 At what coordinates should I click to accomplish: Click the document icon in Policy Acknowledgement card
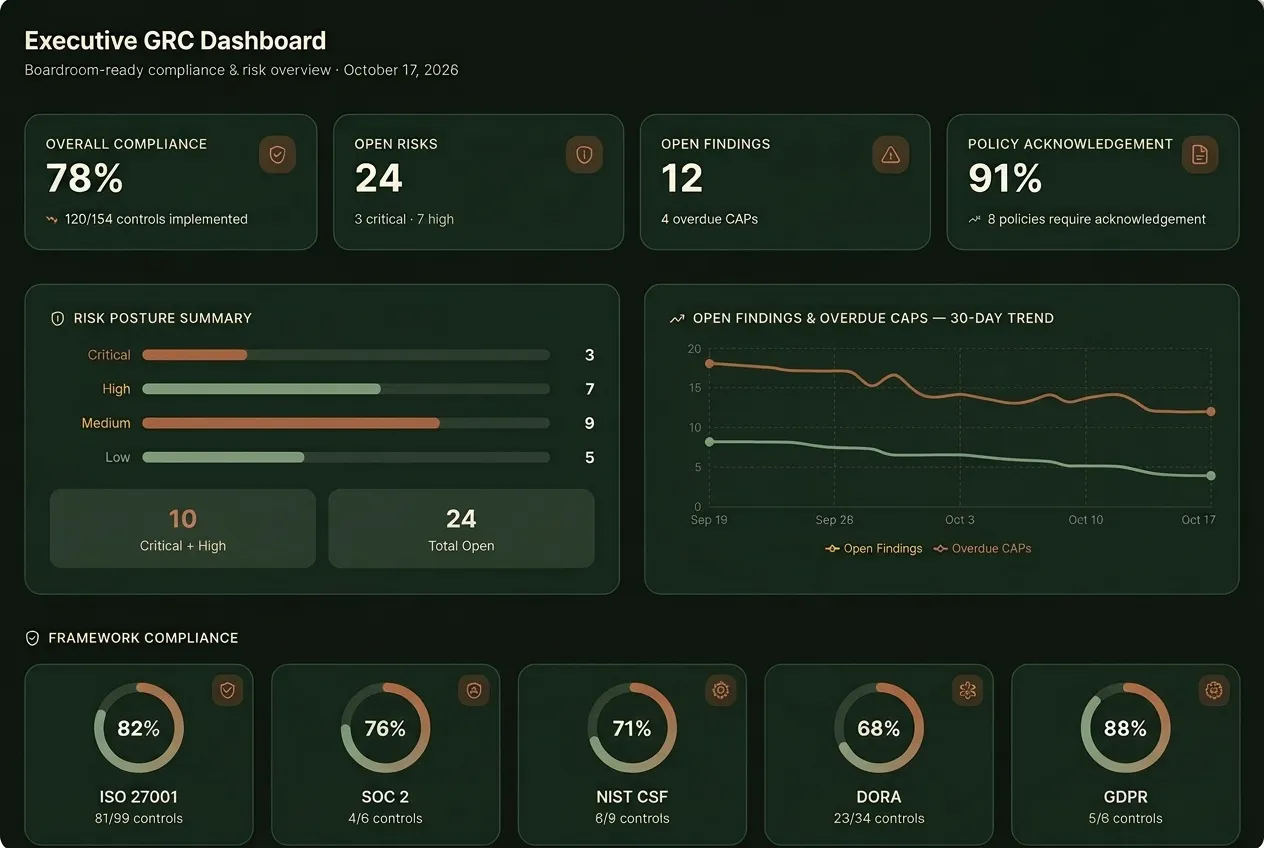coord(1200,155)
